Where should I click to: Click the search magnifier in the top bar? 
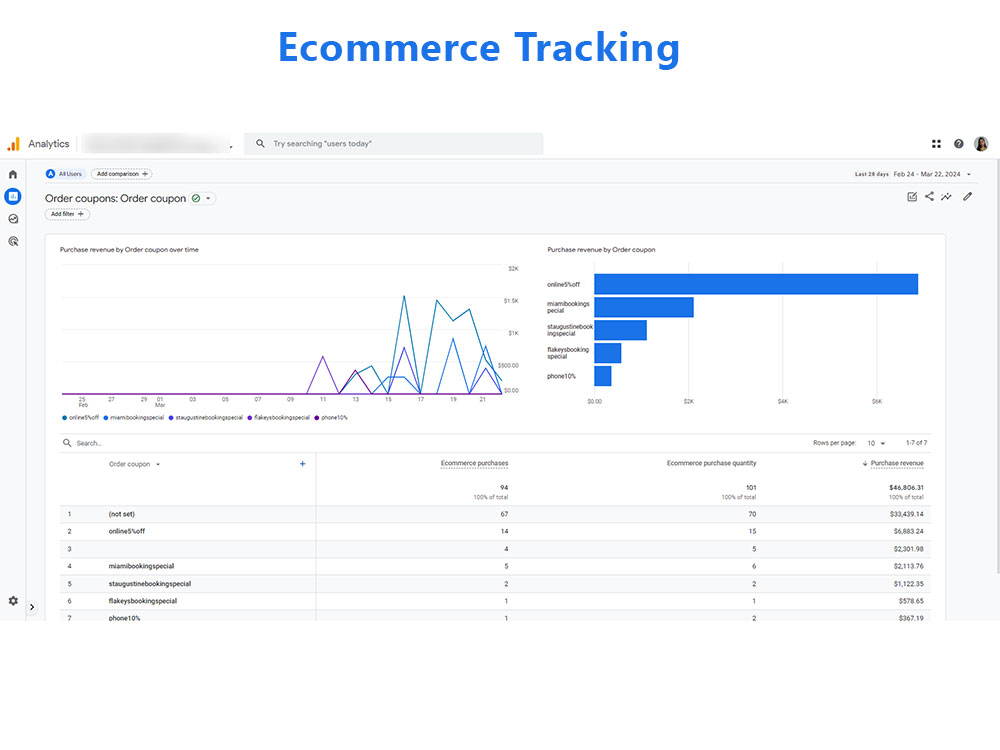tap(260, 143)
